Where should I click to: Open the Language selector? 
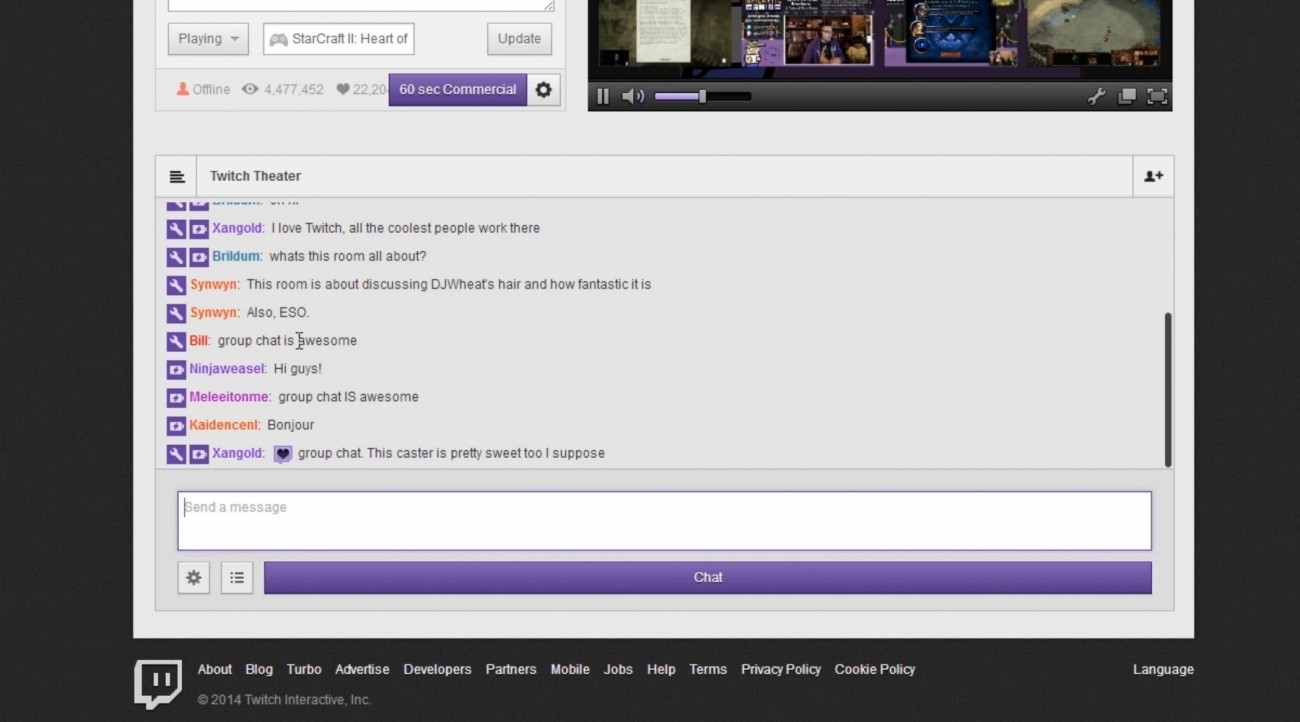pos(1163,669)
